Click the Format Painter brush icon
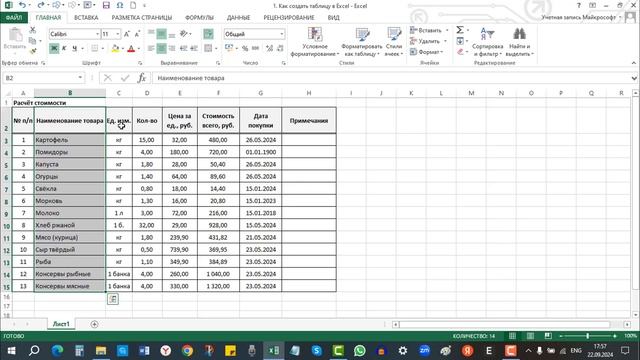 (33, 51)
